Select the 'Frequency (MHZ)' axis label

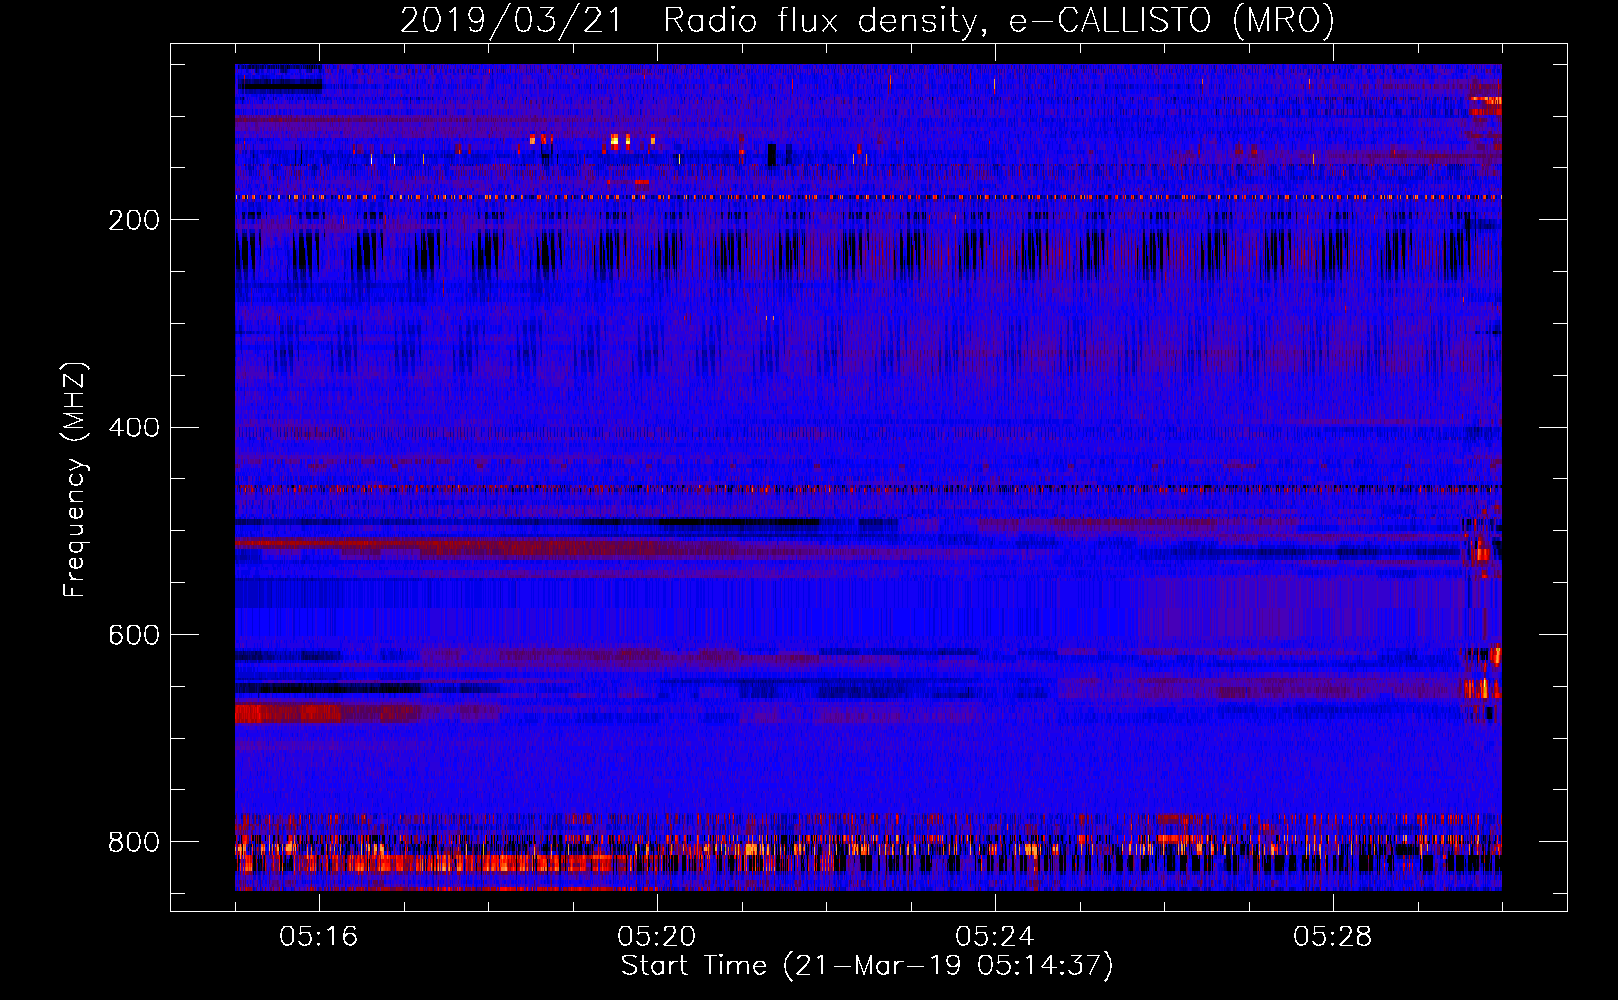coord(75,479)
